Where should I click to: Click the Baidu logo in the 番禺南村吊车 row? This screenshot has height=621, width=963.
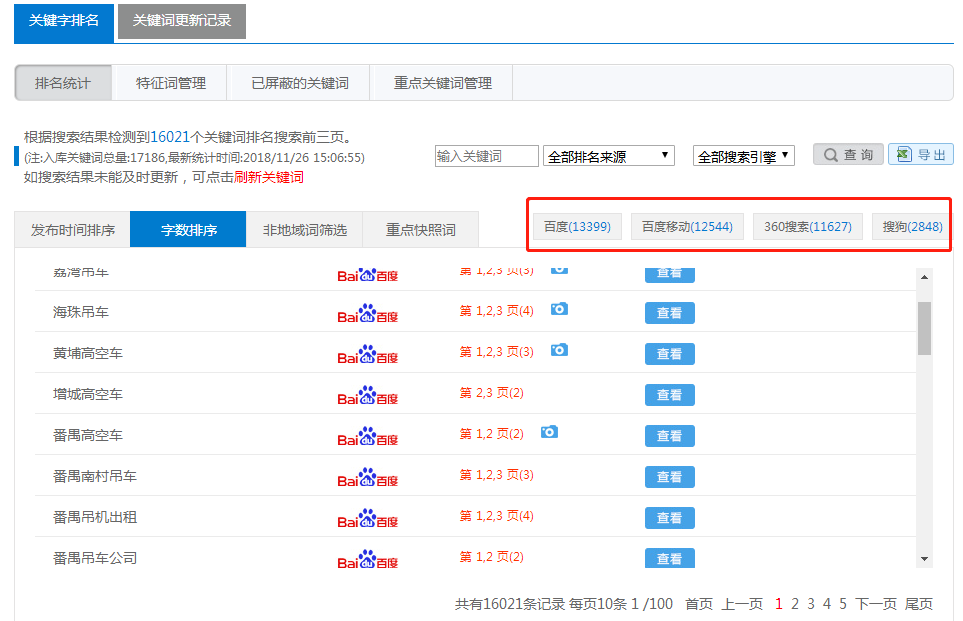[367, 477]
